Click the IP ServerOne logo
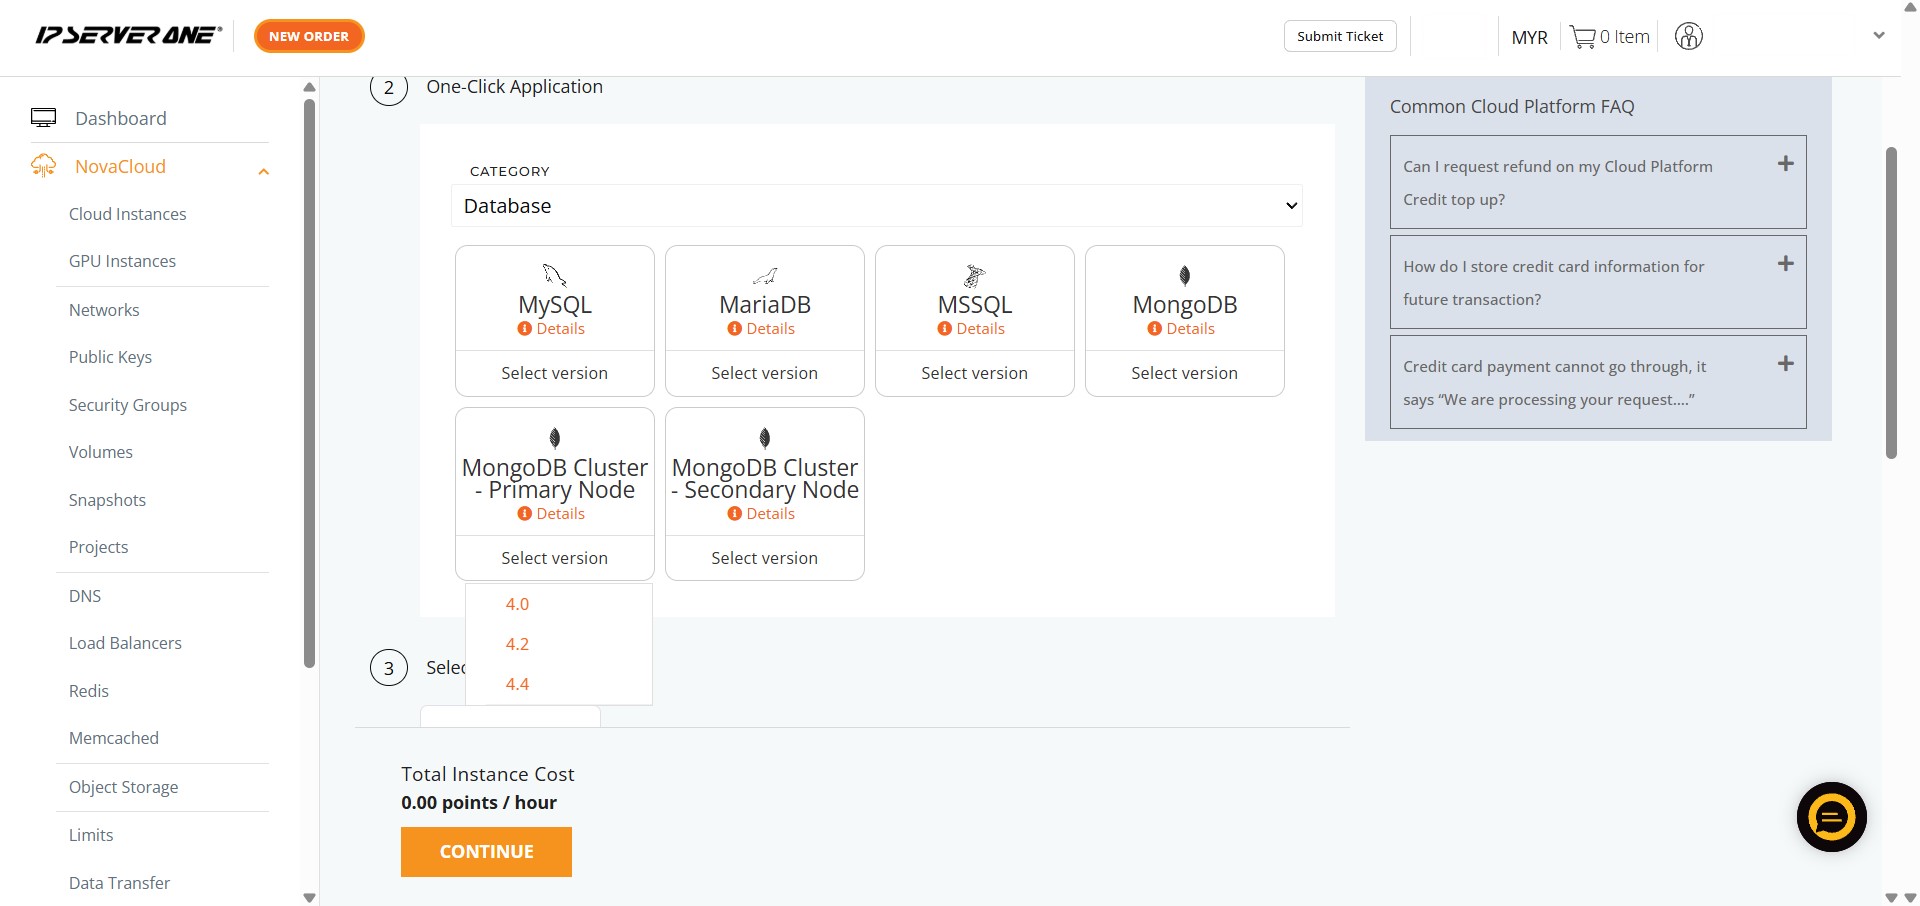This screenshot has width=1920, height=906. 128,36
